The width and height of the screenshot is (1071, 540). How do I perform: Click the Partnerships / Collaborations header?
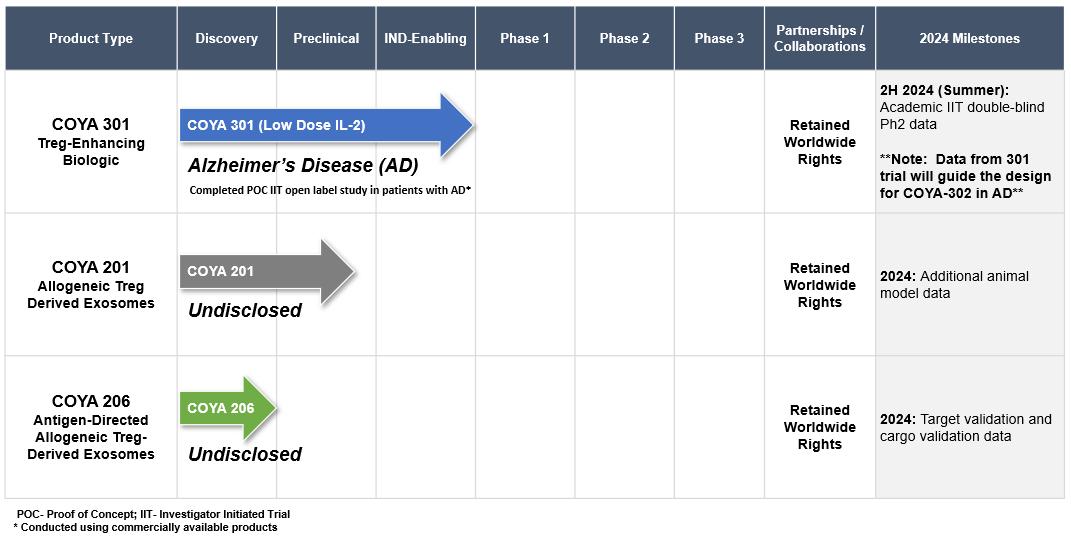(x=819, y=38)
